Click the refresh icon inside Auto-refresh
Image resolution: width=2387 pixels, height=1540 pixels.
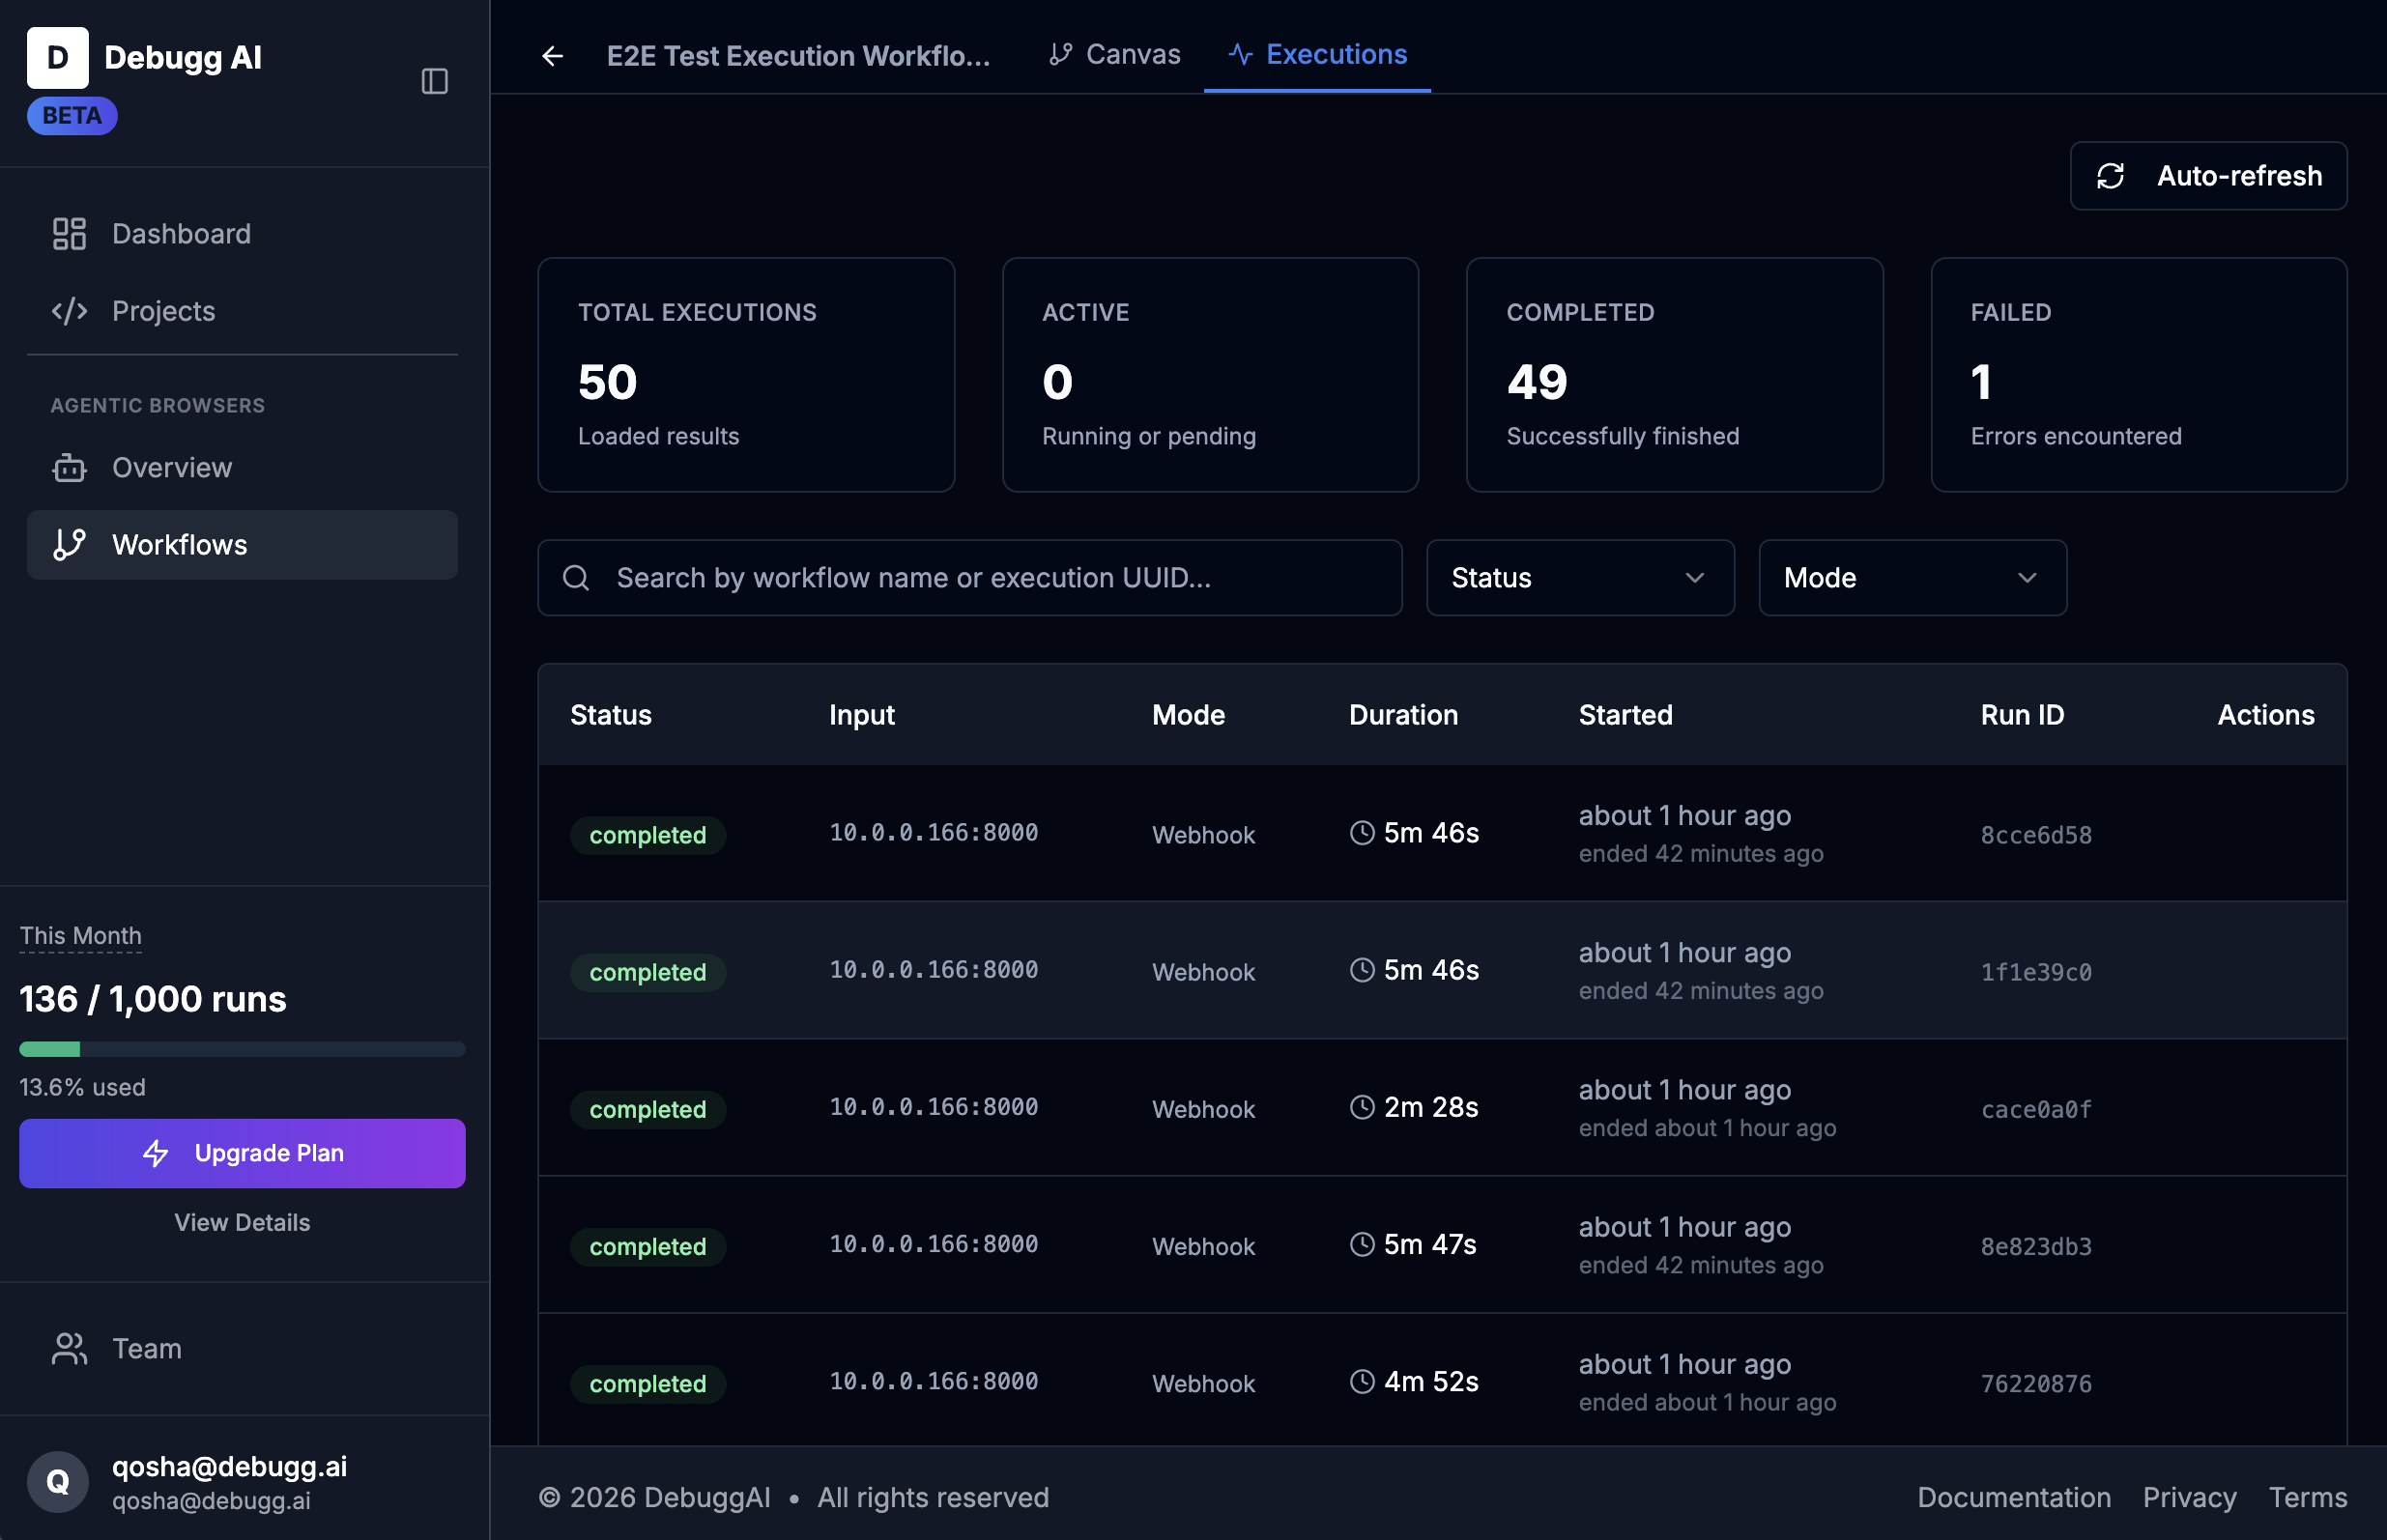coord(2112,176)
